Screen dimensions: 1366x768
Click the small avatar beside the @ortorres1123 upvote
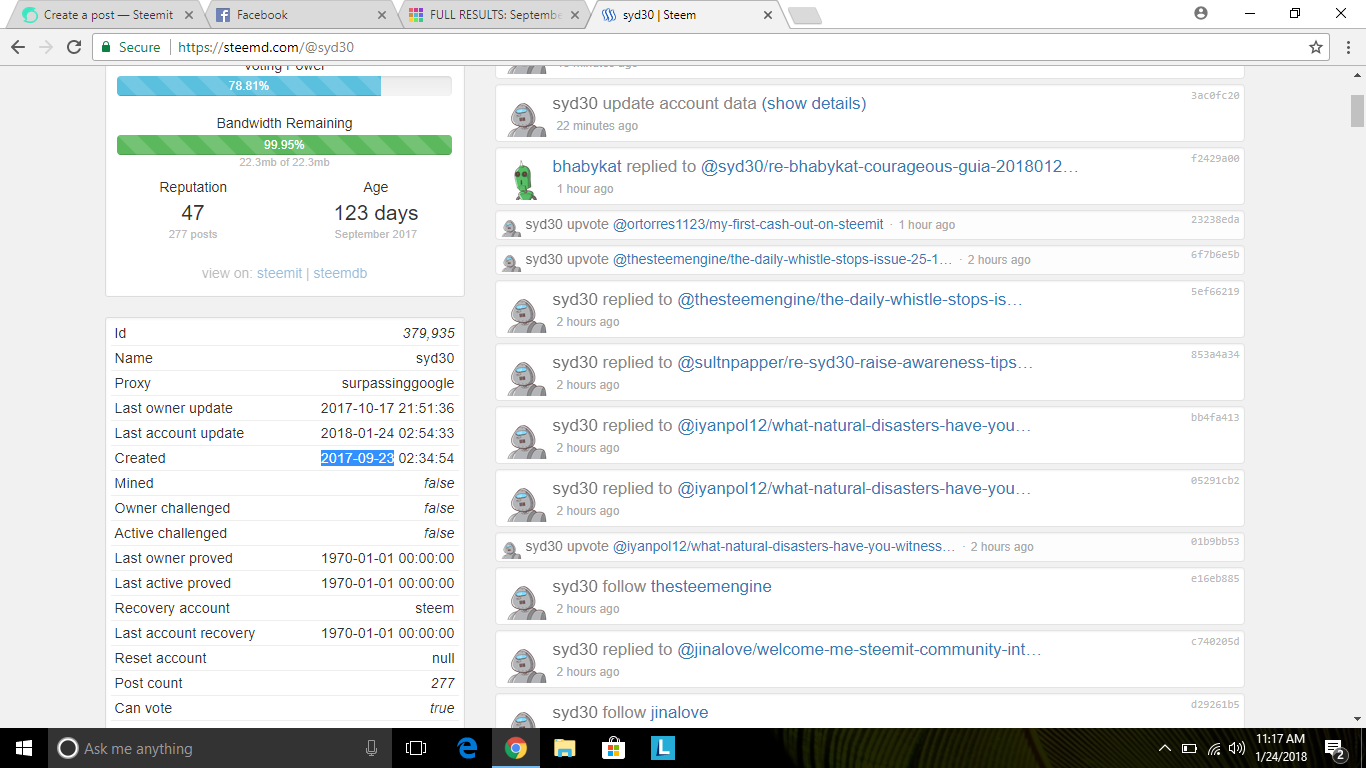click(x=511, y=226)
